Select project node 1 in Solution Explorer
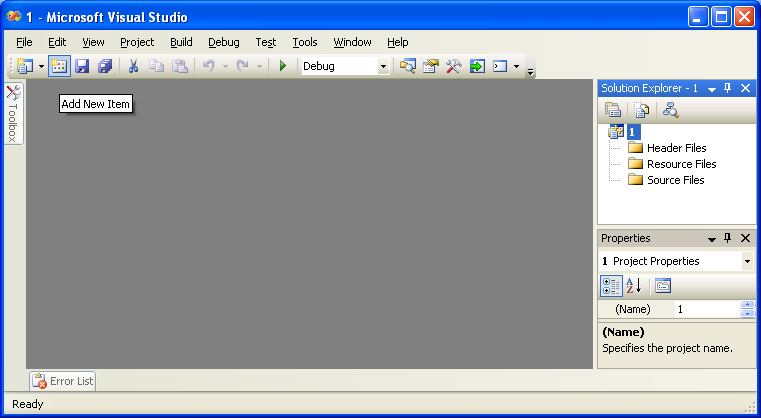 pos(631,132)
